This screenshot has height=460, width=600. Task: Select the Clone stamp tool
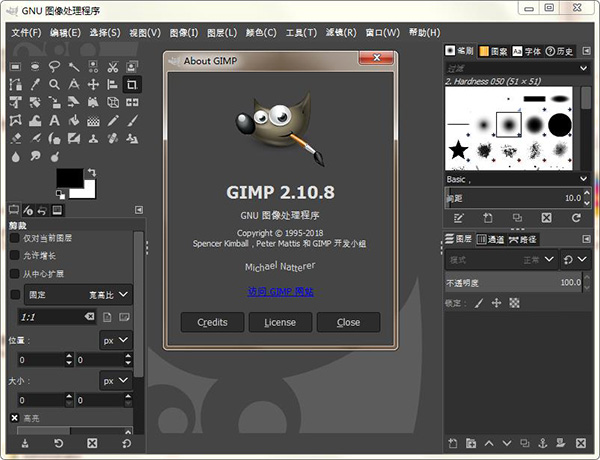[x=93, y=139]
